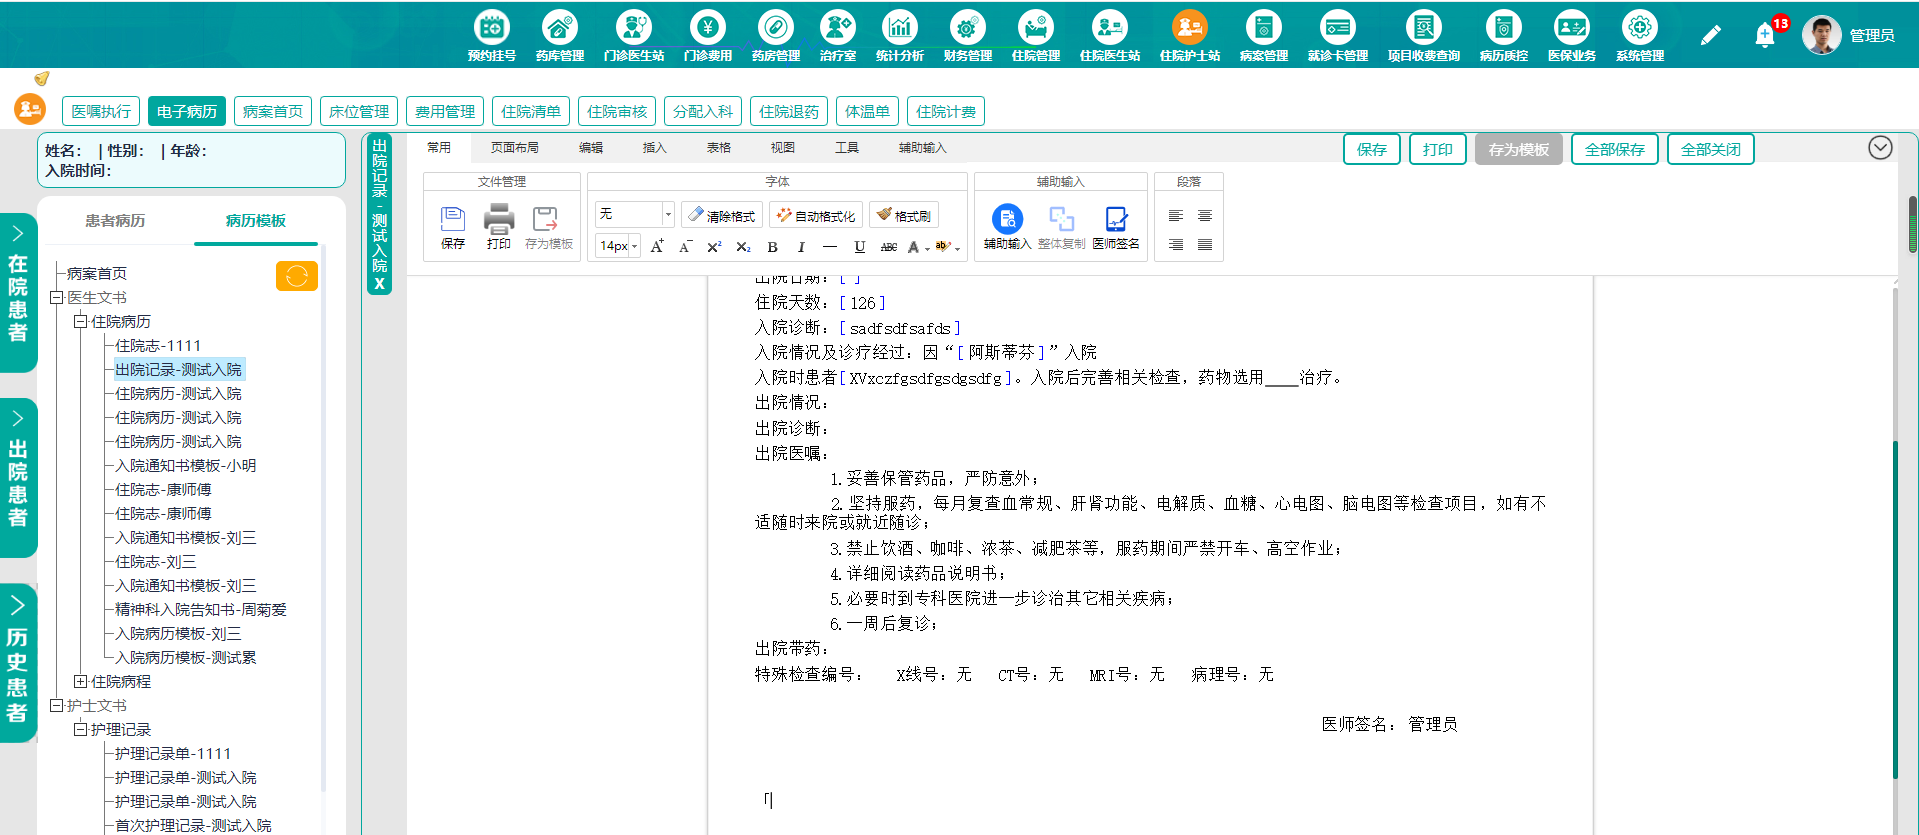Open the 预约挂号 module
Screen dimensions: 1919x835
(x=491, y=35)
